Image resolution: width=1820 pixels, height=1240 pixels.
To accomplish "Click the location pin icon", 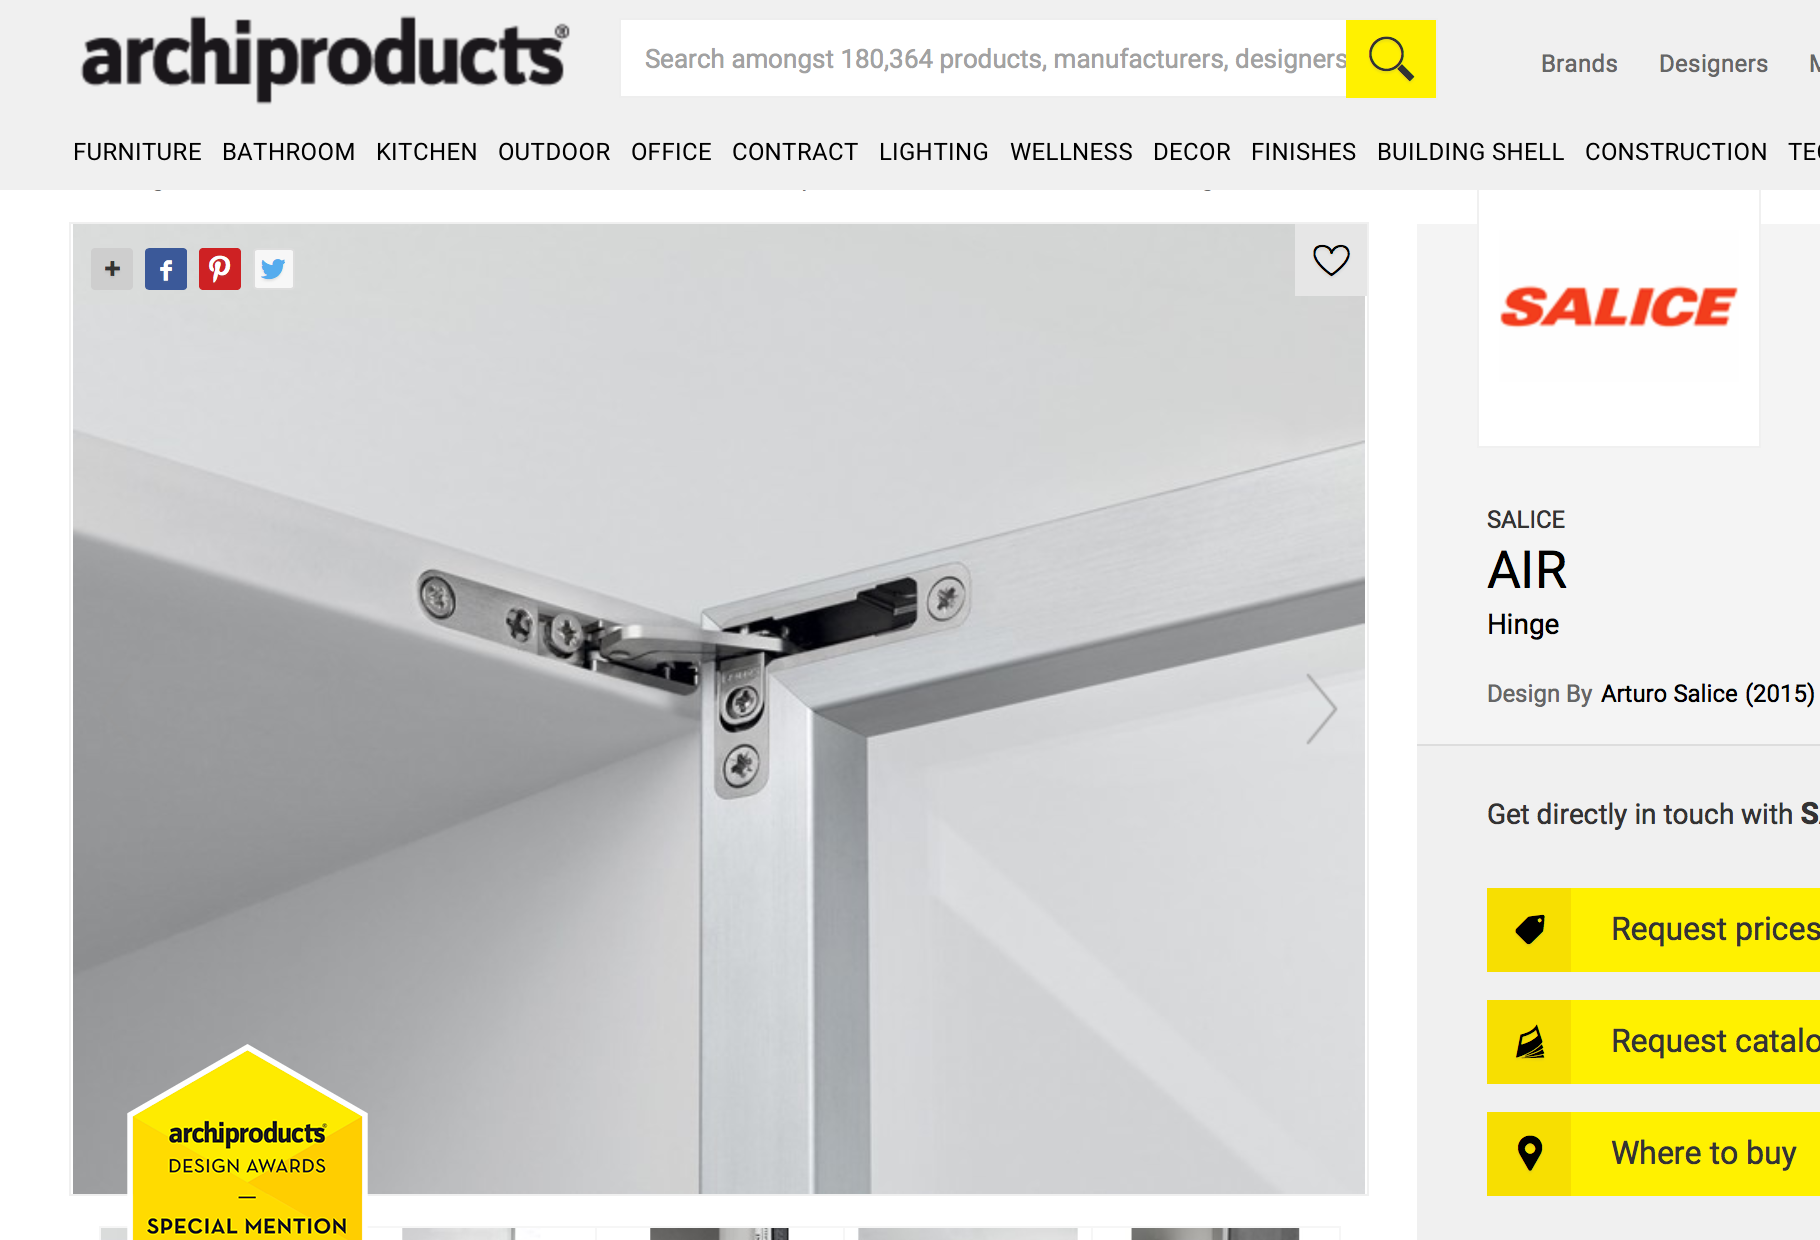I will coord(1529,1154).
